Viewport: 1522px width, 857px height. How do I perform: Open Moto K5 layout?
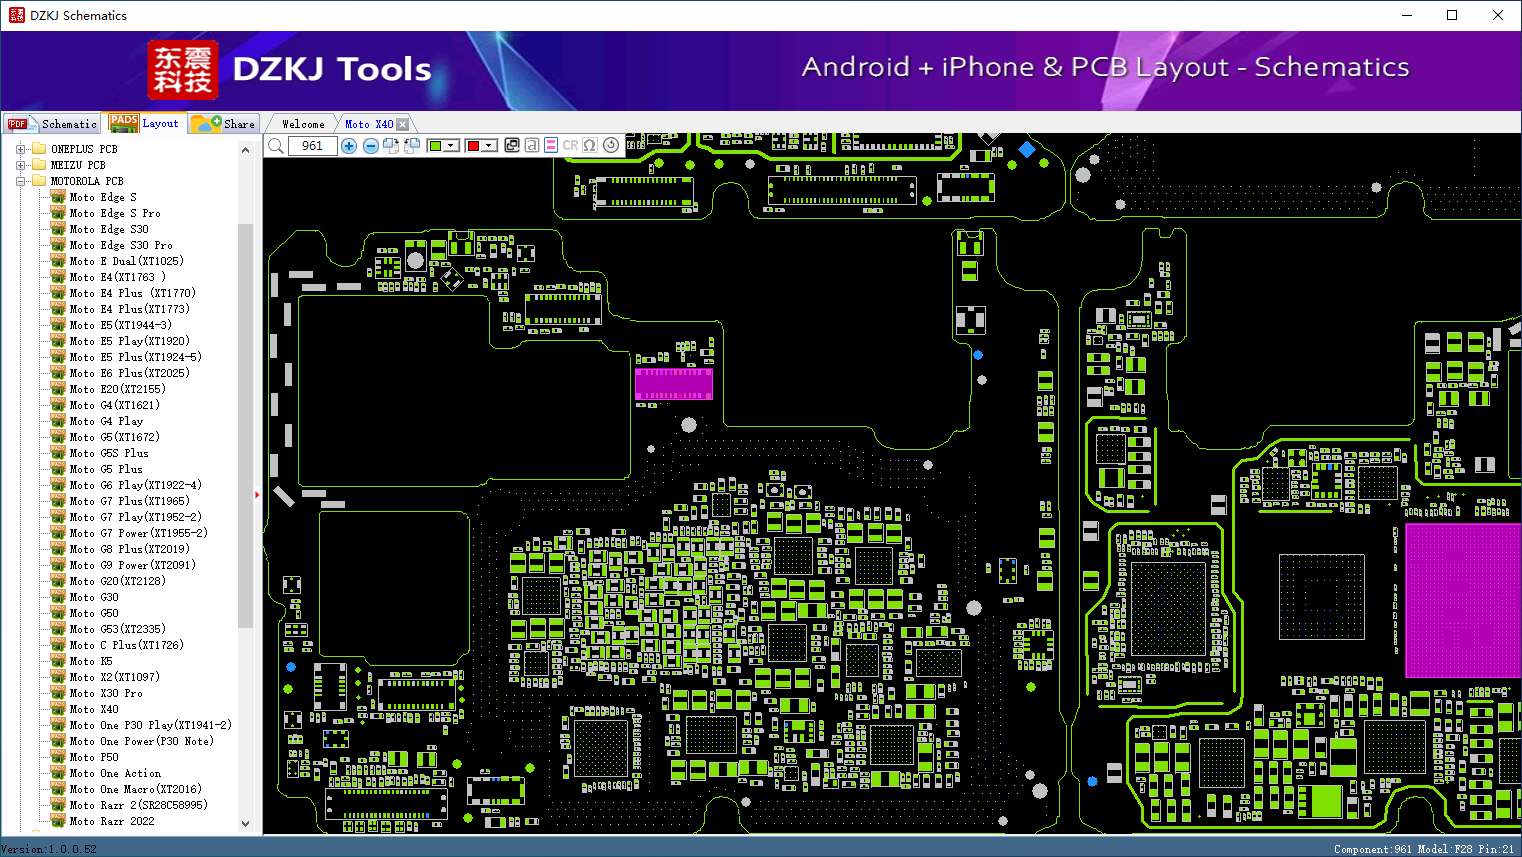[91, 661]
